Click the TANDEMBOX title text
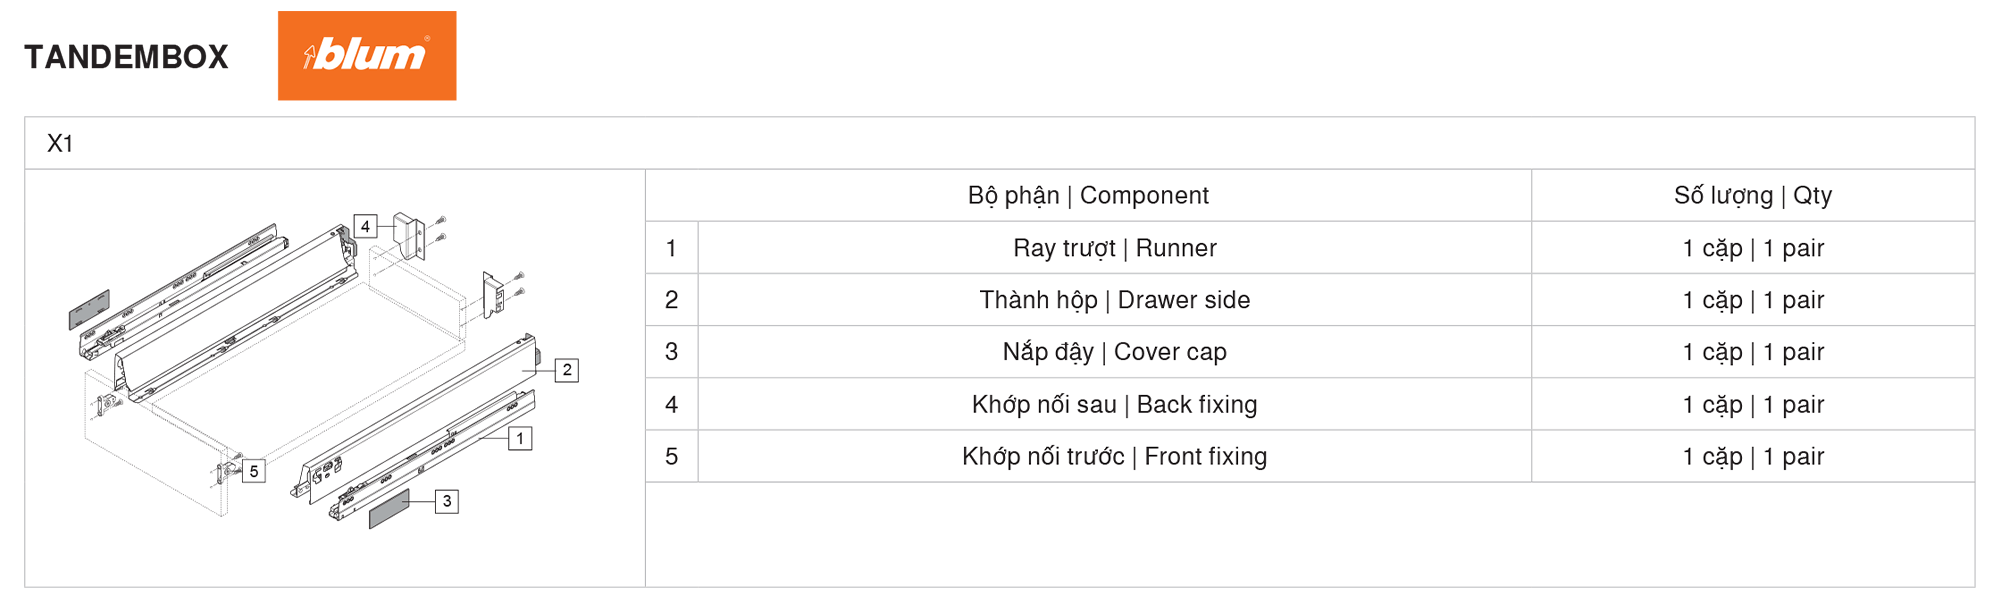 126,57
